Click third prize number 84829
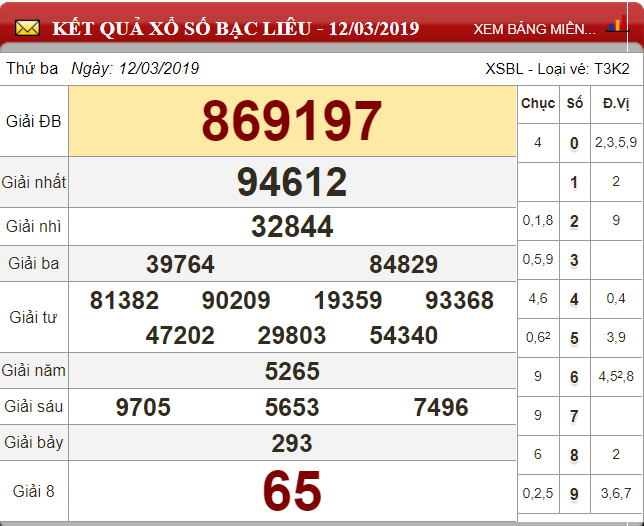Image resolution: width=644 pixels, height=526 pixels. tap(404, 264)
